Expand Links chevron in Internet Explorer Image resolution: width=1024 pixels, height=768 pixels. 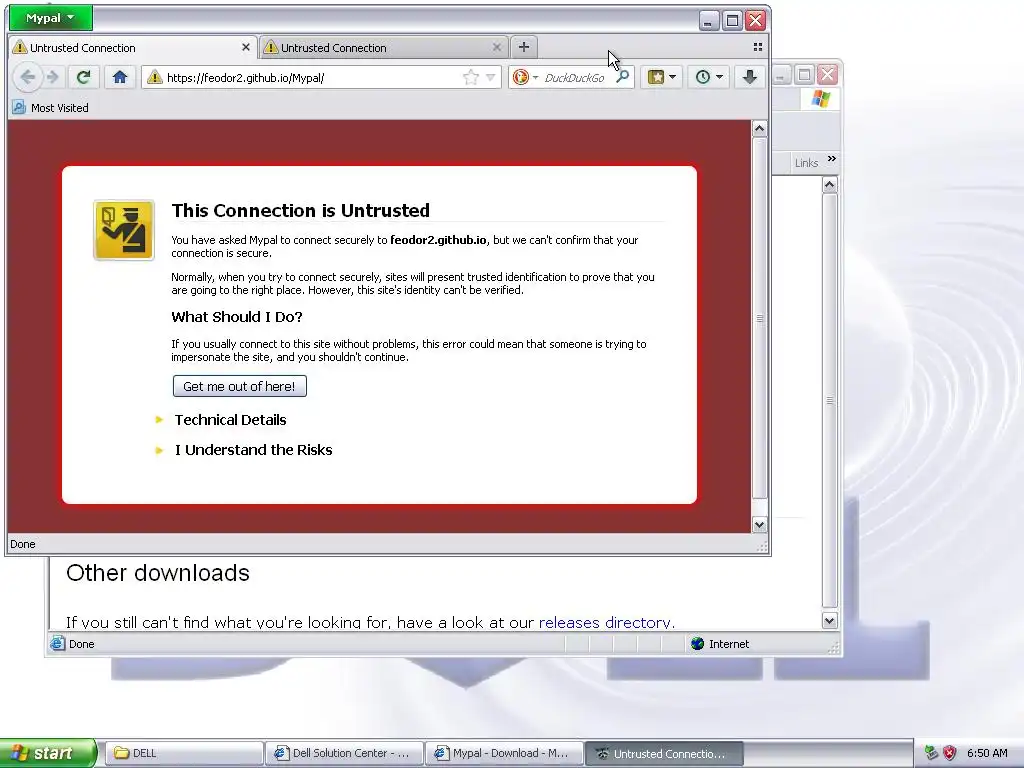831,159
